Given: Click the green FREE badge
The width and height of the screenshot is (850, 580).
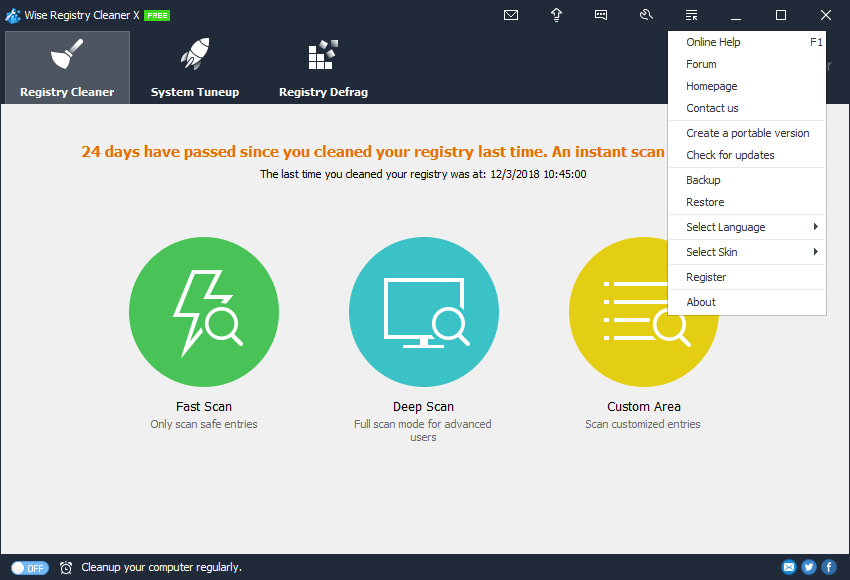Looking at the screenshot, I should 157,16.
